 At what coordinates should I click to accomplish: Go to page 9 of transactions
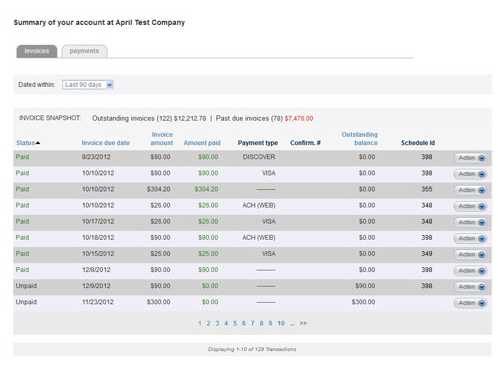tap(270, 323)
